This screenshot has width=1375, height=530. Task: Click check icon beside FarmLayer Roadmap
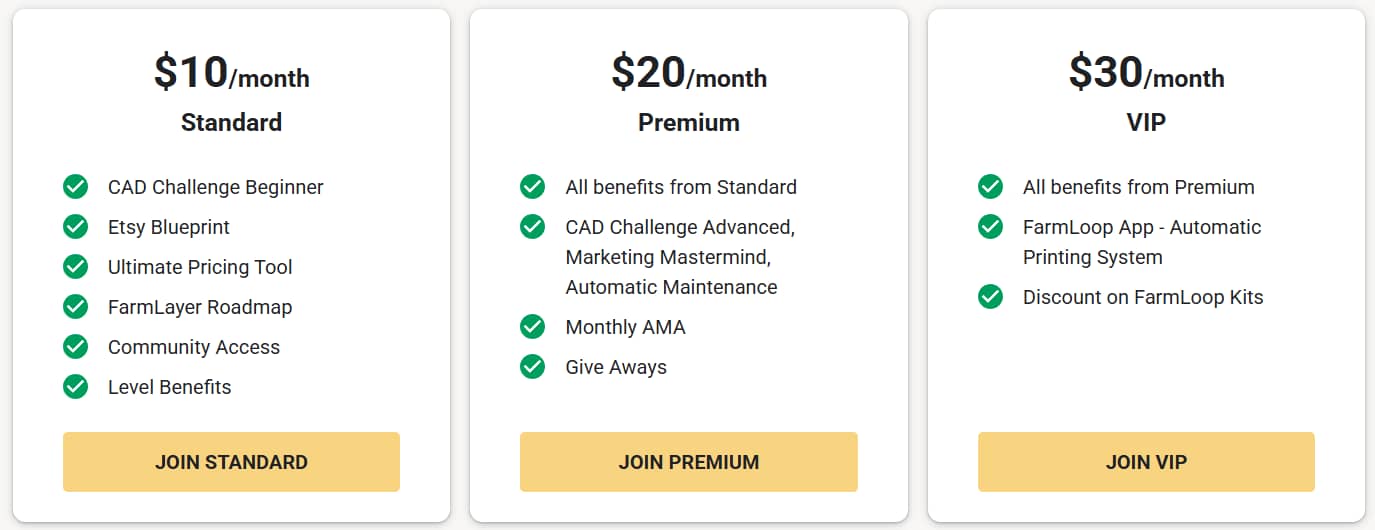pyautogui.click(x=76, y=307)
